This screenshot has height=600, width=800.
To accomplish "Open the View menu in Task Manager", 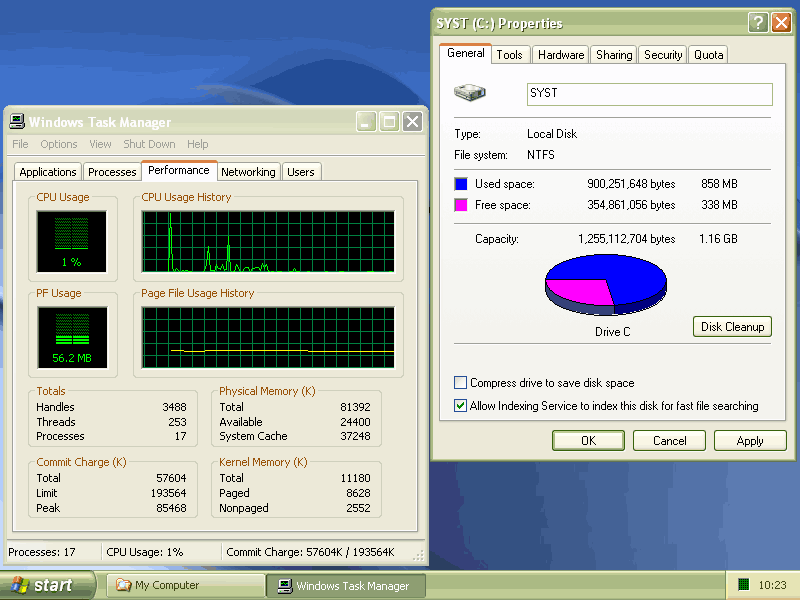I will point(100,144).
